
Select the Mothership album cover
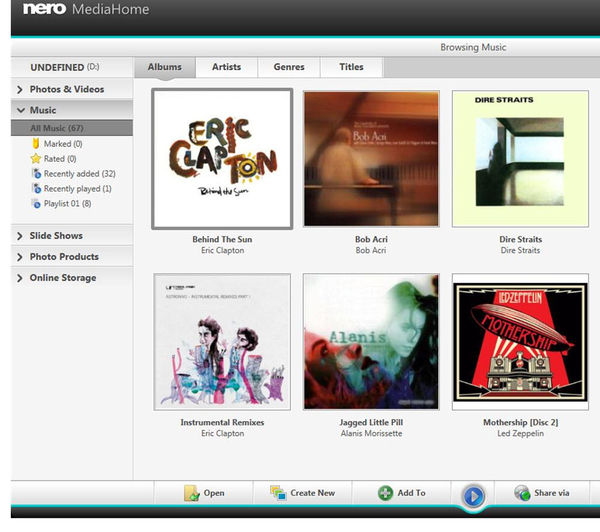pyautogui.click(x=520, y=342)
